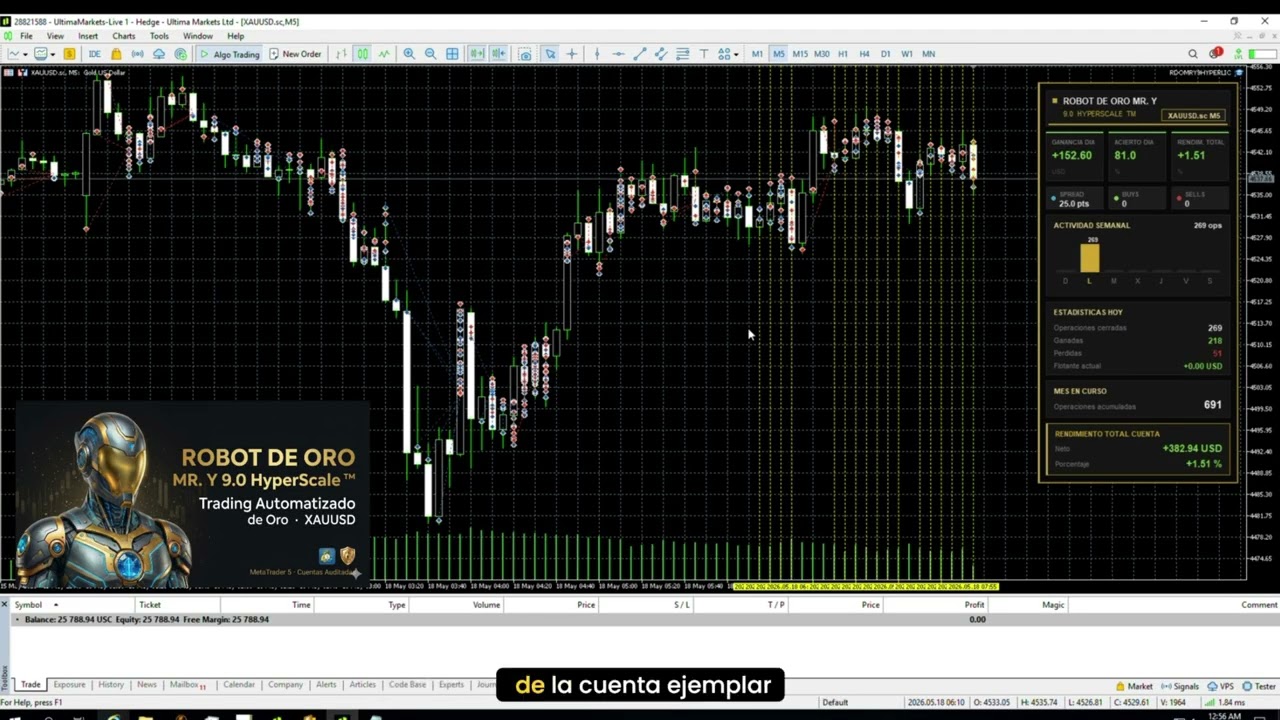The height and width of the screenshot is (720, 1280).
Task: Select the equidistant channel tool
Action: (661, 54)
